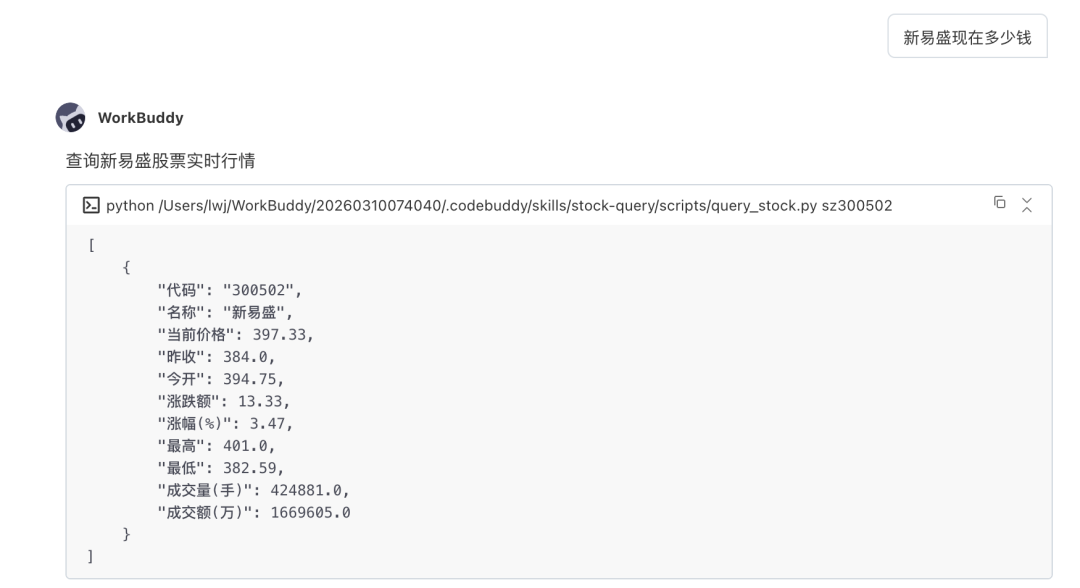Click the 成交额(万) 1669605.0 output line
1080x588 pixels.
point(253,512)
